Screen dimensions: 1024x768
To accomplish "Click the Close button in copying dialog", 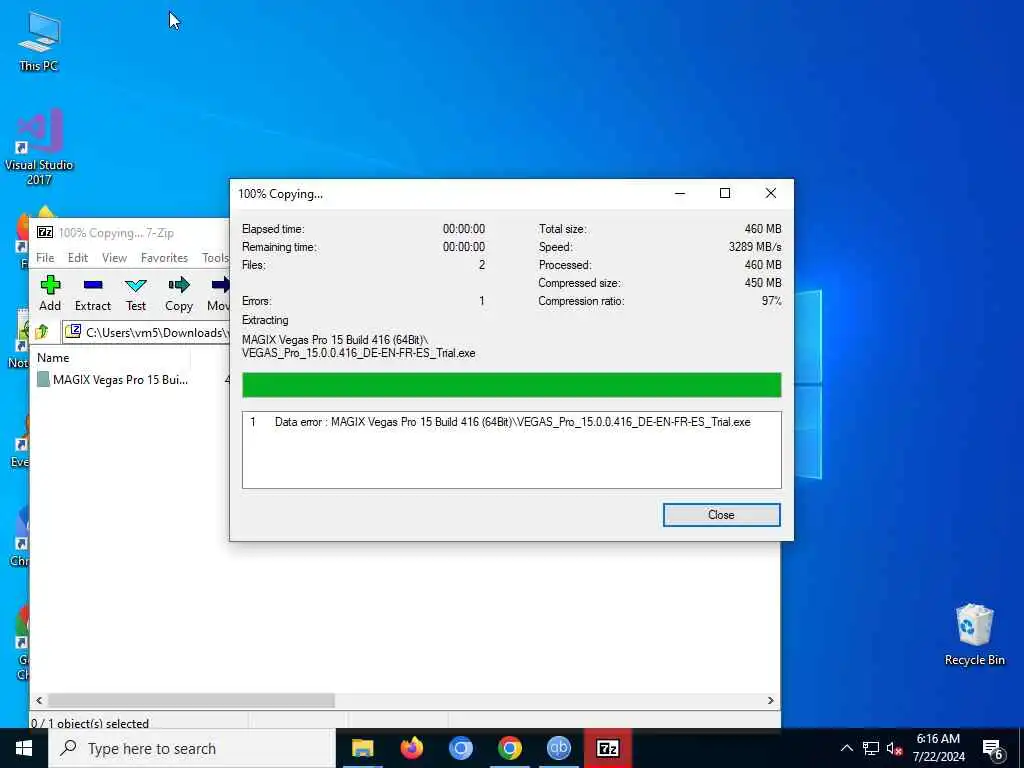I will point(721,515).
